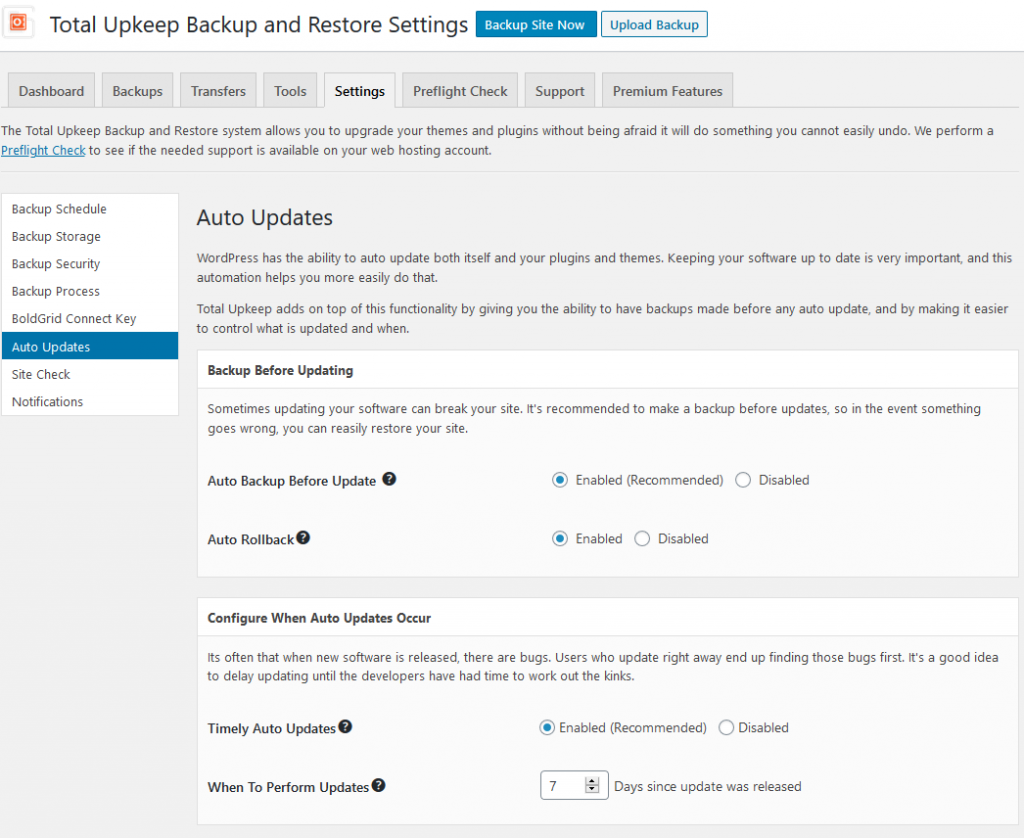Focus the days since update number field
Viewport: 1024px width, 838px height.
(574, 785)
